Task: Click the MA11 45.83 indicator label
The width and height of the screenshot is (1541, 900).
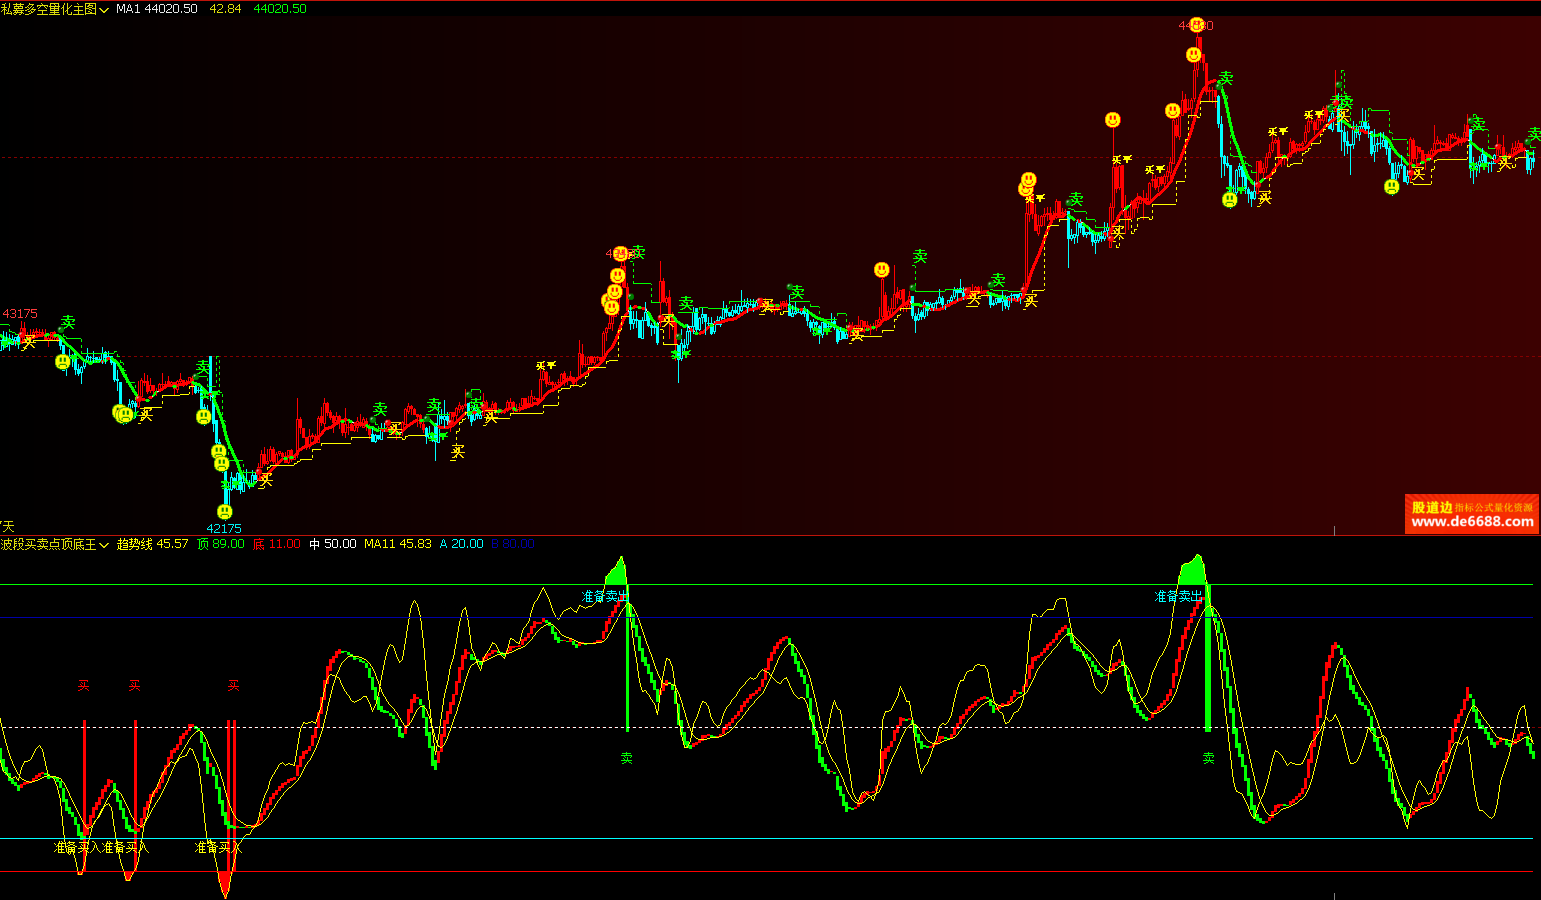Action: click(x=397, y=544)
